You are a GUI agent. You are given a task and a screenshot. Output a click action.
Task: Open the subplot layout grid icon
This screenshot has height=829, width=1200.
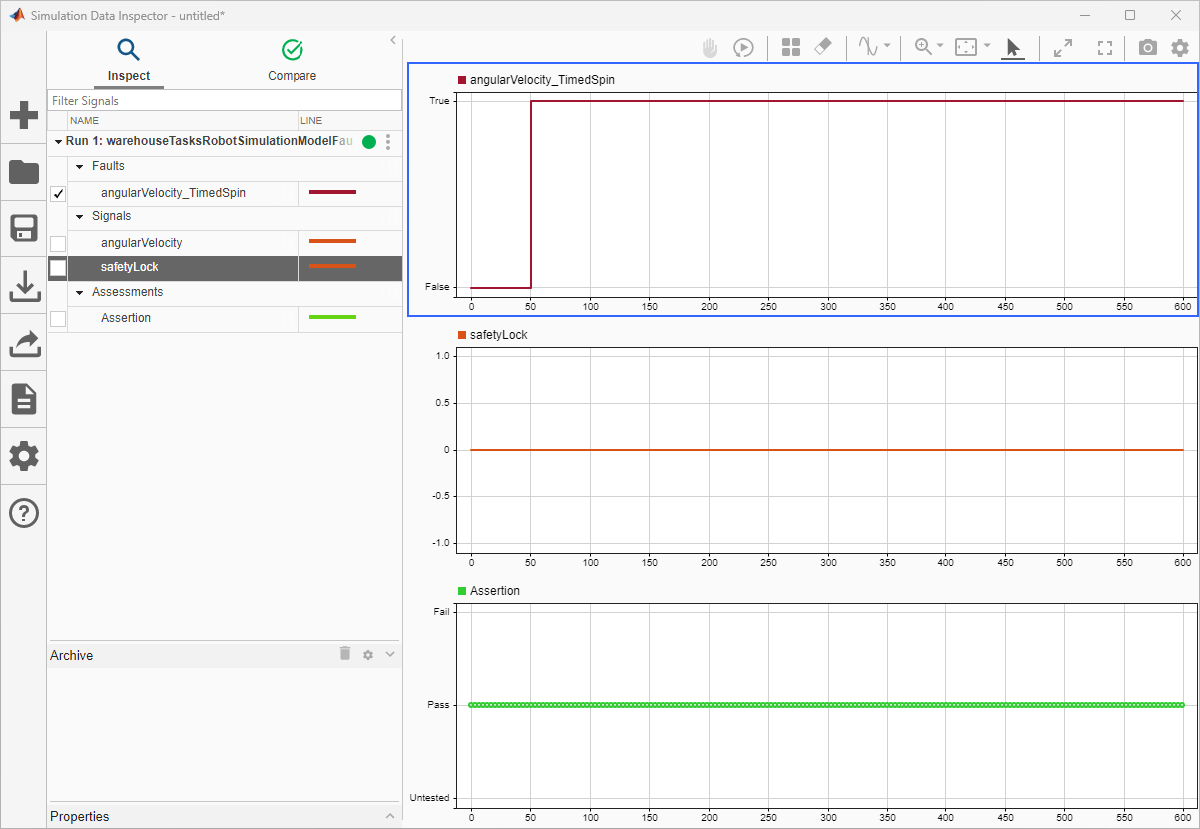coord(791,47)
